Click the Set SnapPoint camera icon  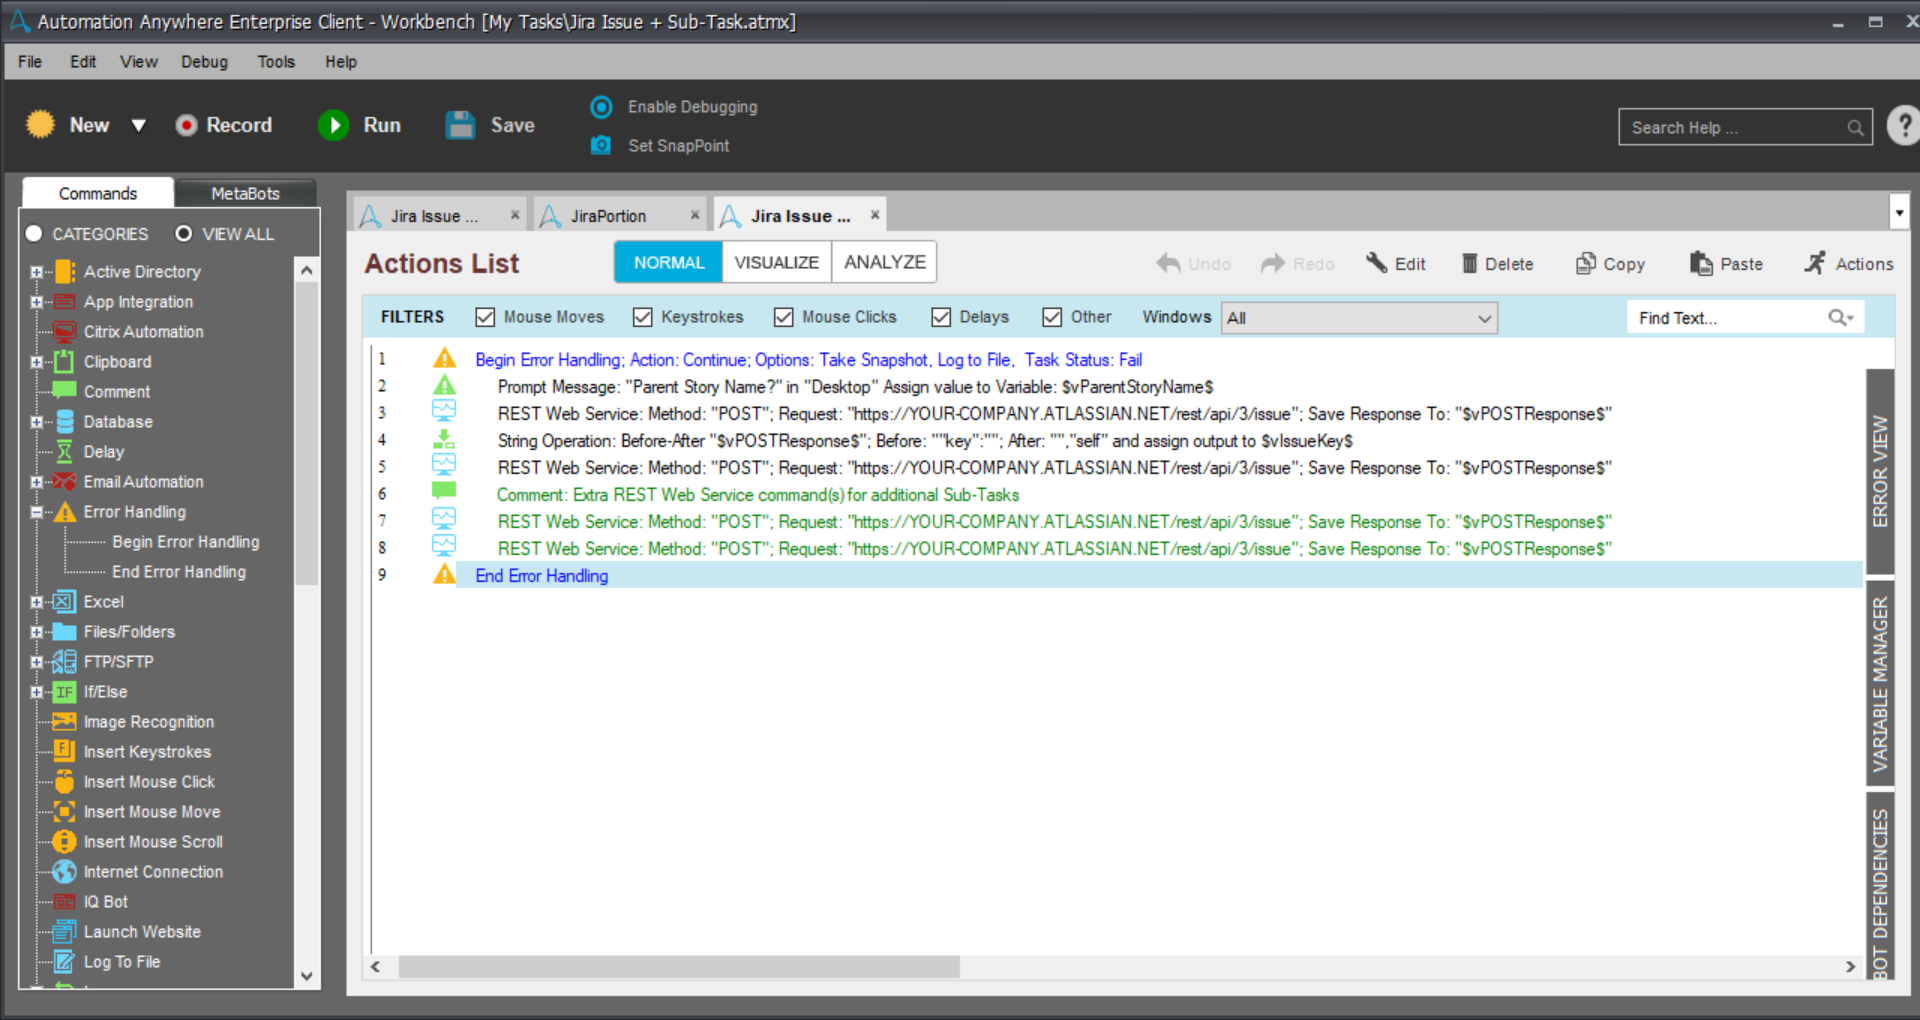coord(601,145)
